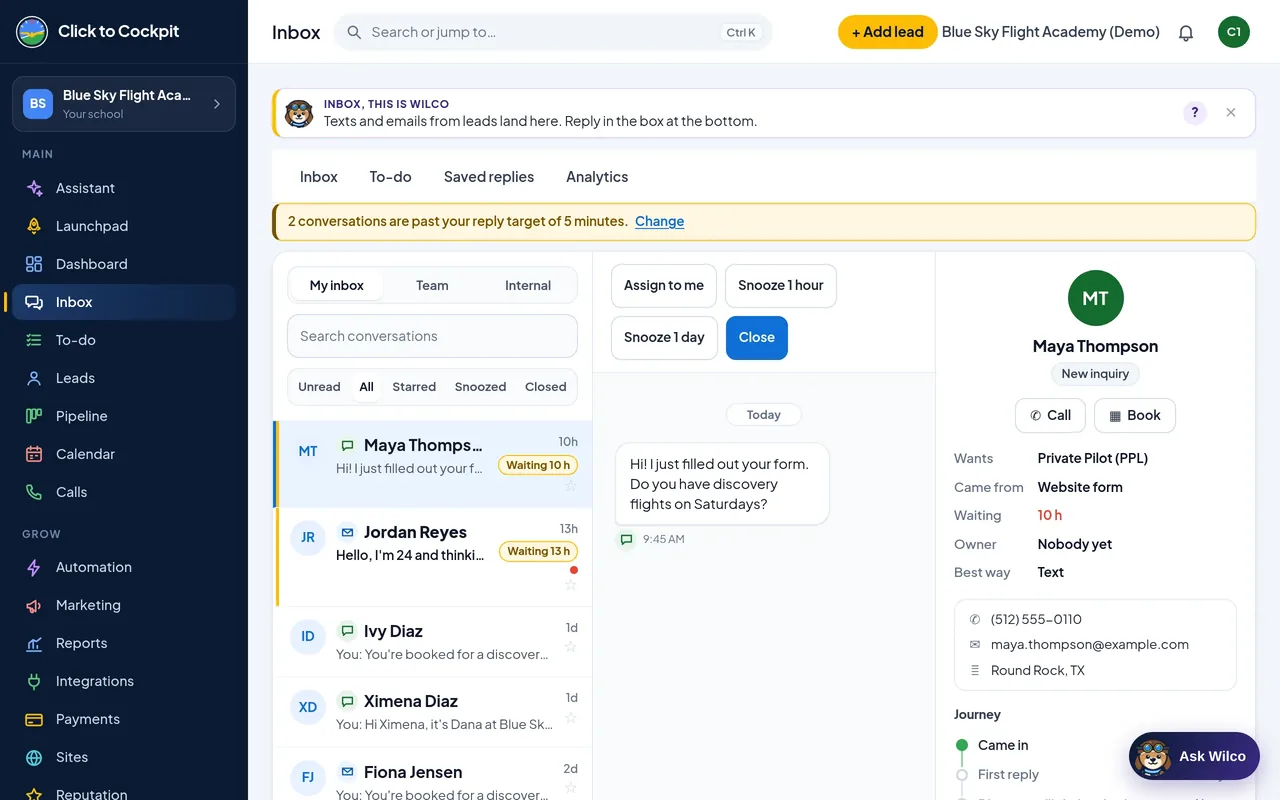The image size is (1280, 800).
Task: Click the Marketing megaphone icon
Action: (x=34, y=605)
